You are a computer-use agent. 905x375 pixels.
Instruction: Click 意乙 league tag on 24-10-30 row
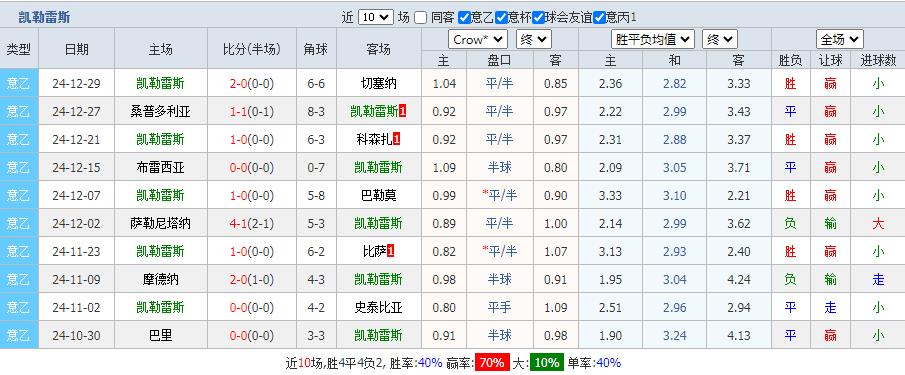click(x=18, y=335)
